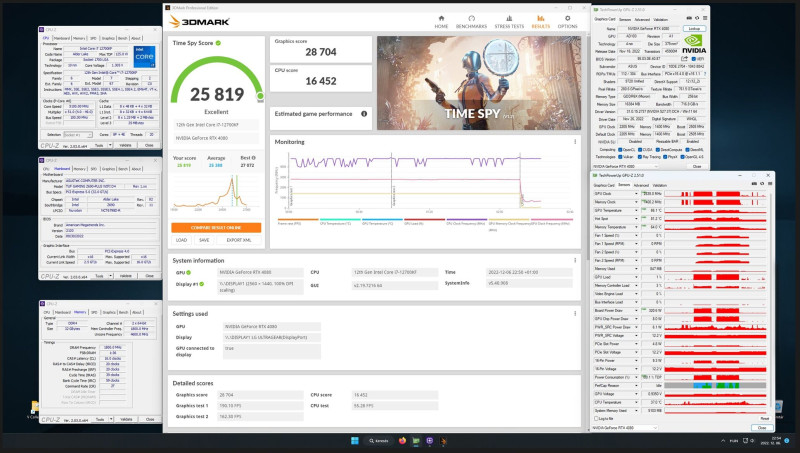Toggle the PhysX checkbox in GPU-Z
800x453 pixels.
pyautogui.click(x=664, y=157)
